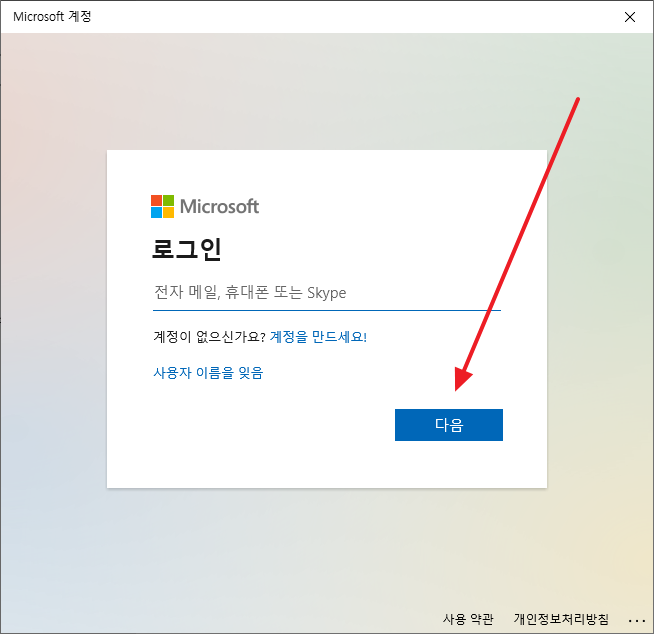Open the three-dots more options menu
The image size is (654, 634).
[637, 621]
